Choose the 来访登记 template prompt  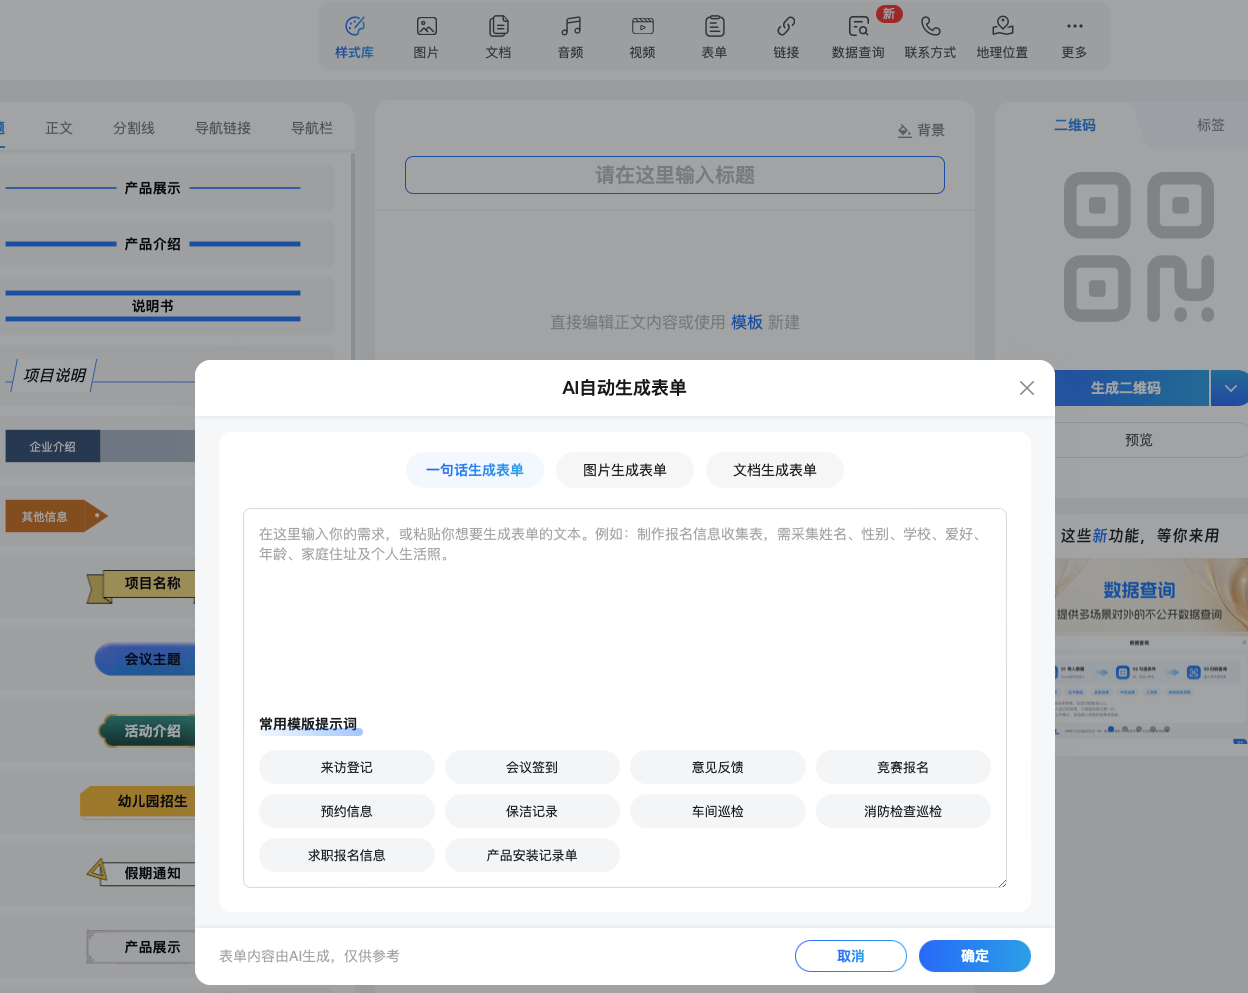[347, 767]
